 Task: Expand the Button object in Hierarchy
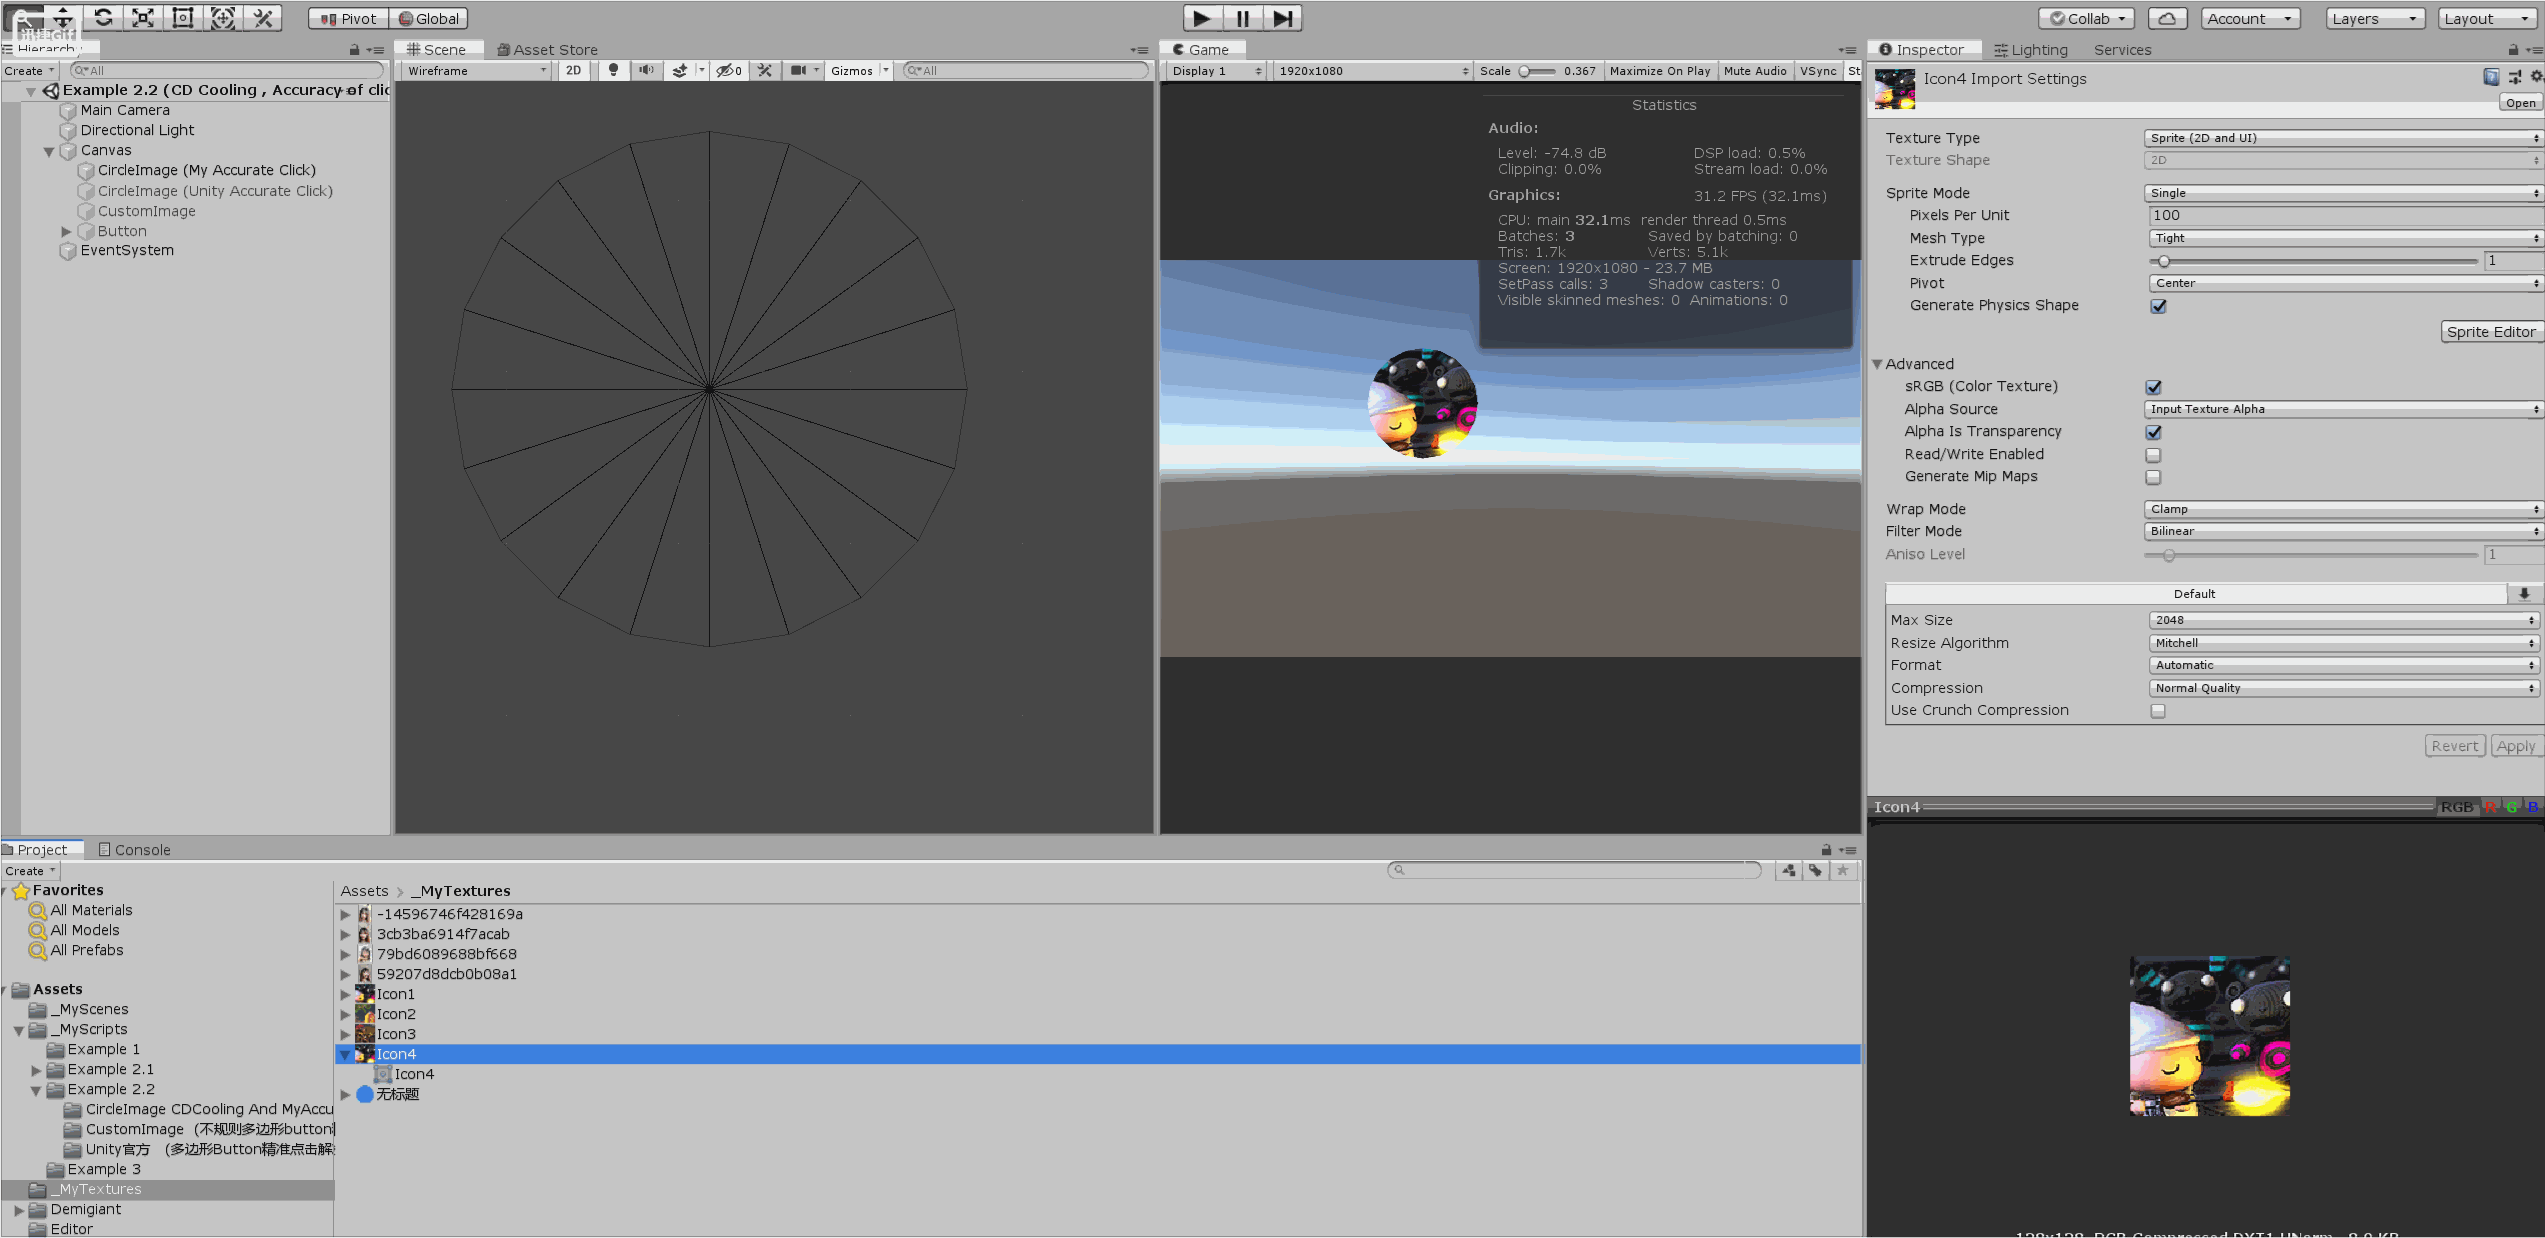(x=66, y=231)
